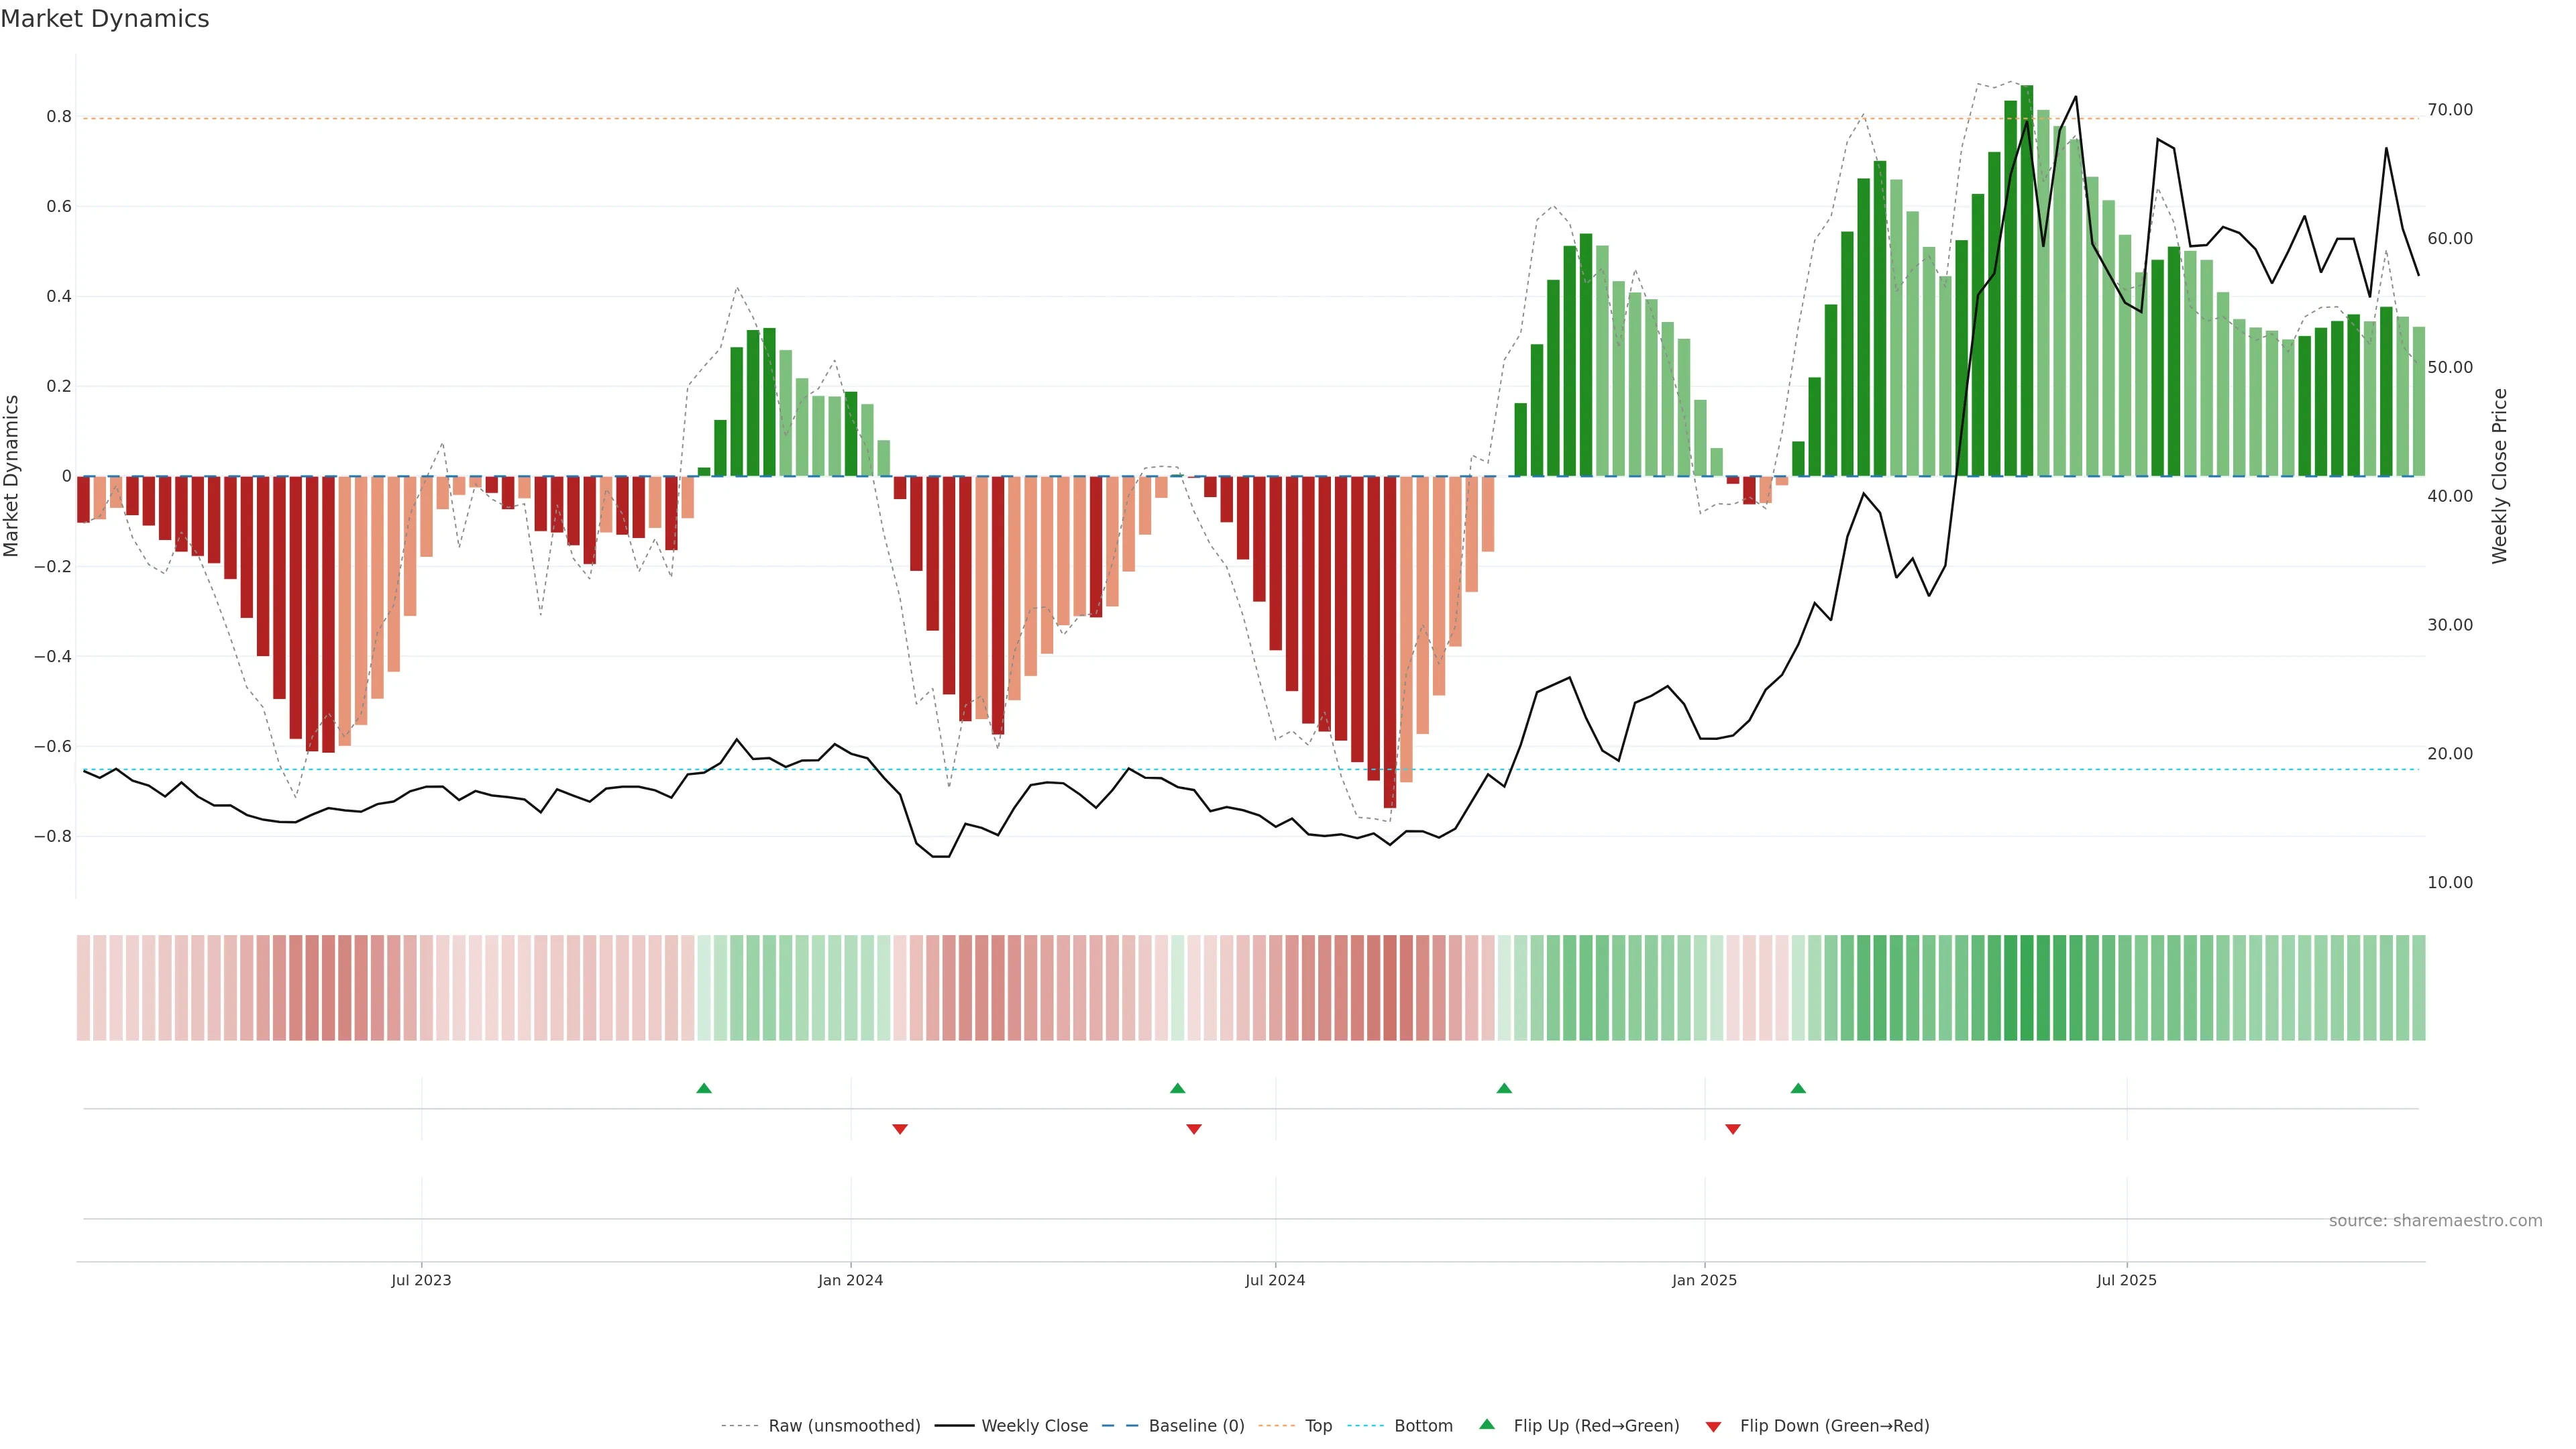The height and width of the screenshot is (1449, 2576).
Task: Toggle the Raw (unsmoothed) legend entry
Action: (844, 1426)
